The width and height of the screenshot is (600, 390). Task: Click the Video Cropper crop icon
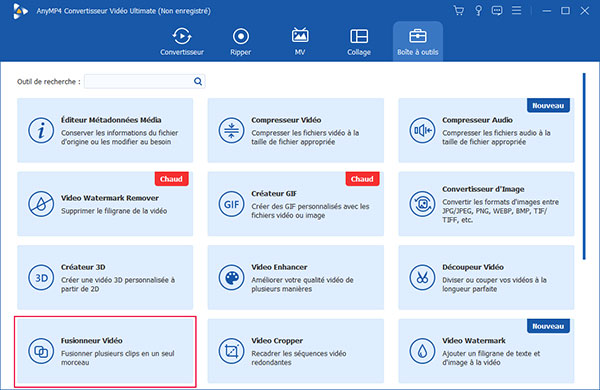pyautogui.click(x=231, y=351)
